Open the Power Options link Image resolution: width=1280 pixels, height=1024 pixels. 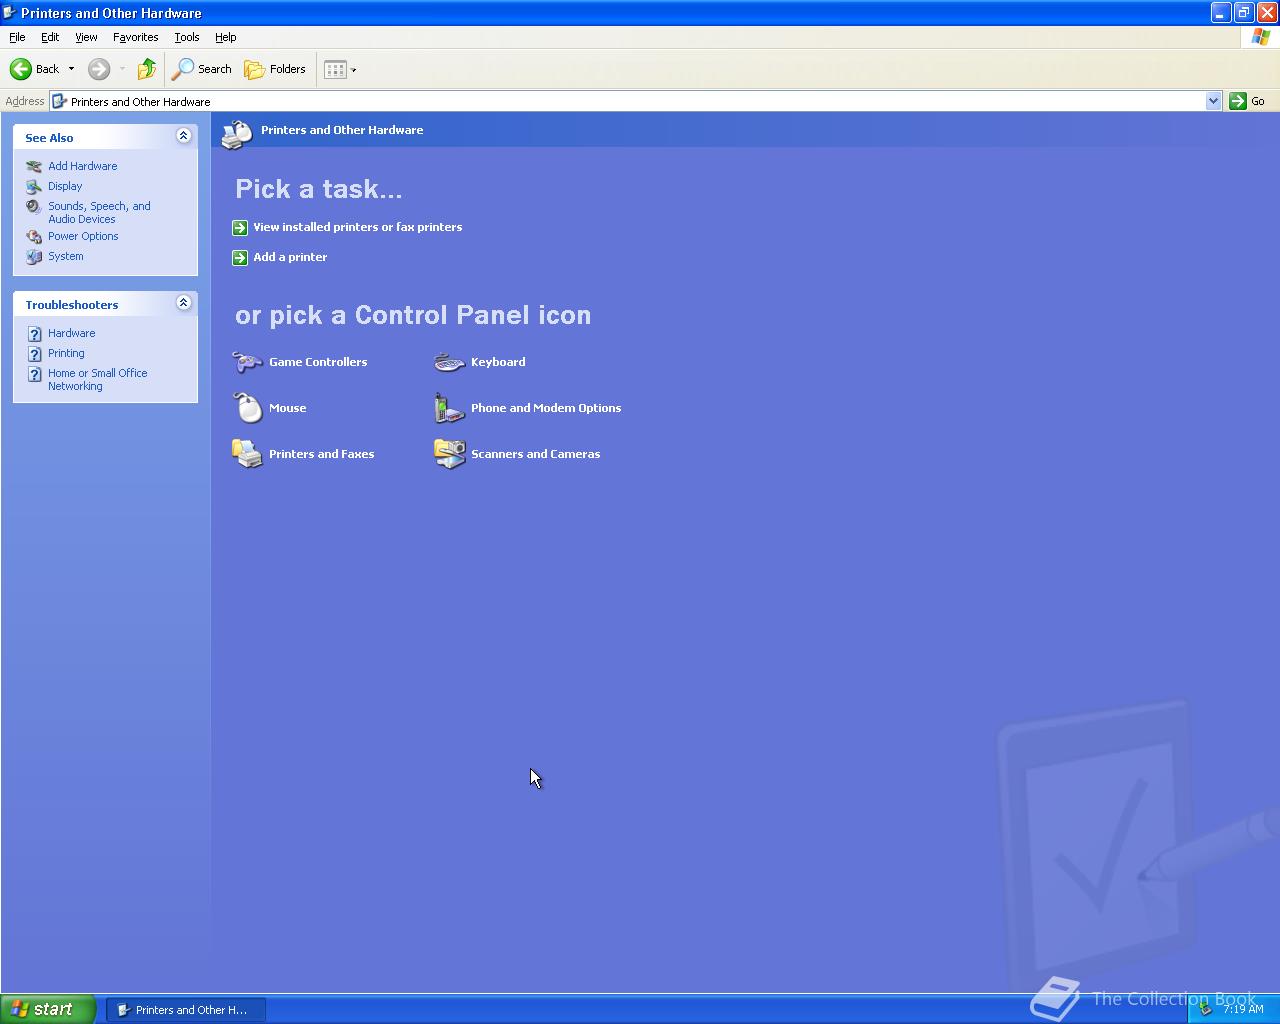click(83, 236)
